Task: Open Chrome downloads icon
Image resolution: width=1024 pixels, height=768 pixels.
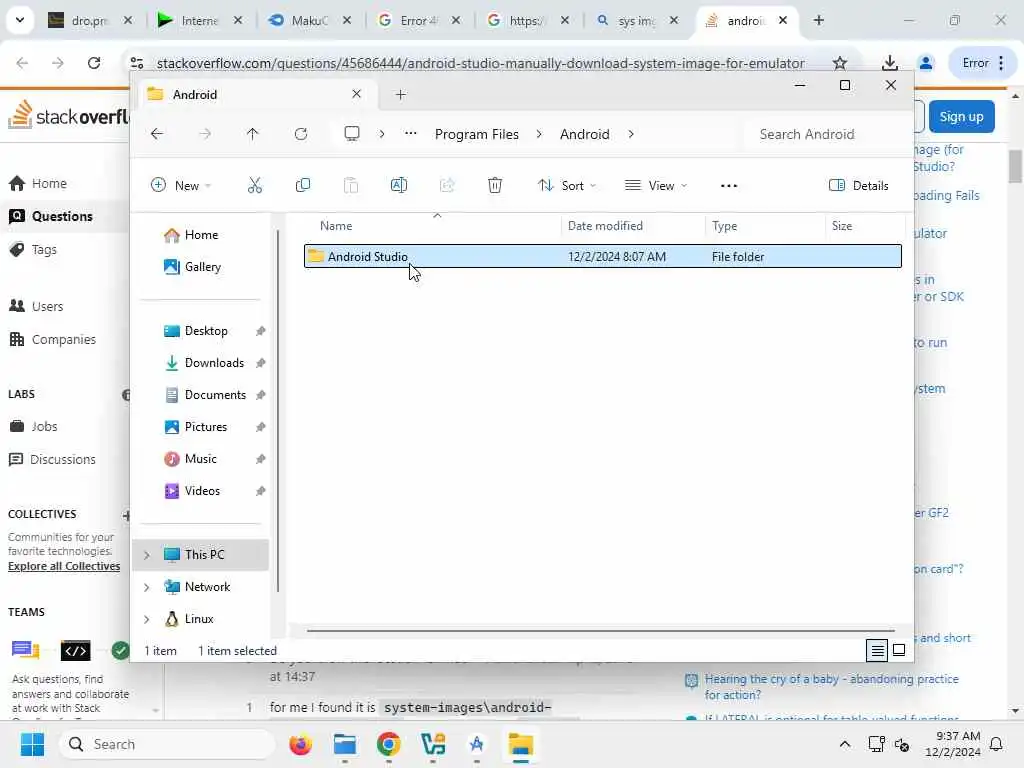Action: point(889,63)
